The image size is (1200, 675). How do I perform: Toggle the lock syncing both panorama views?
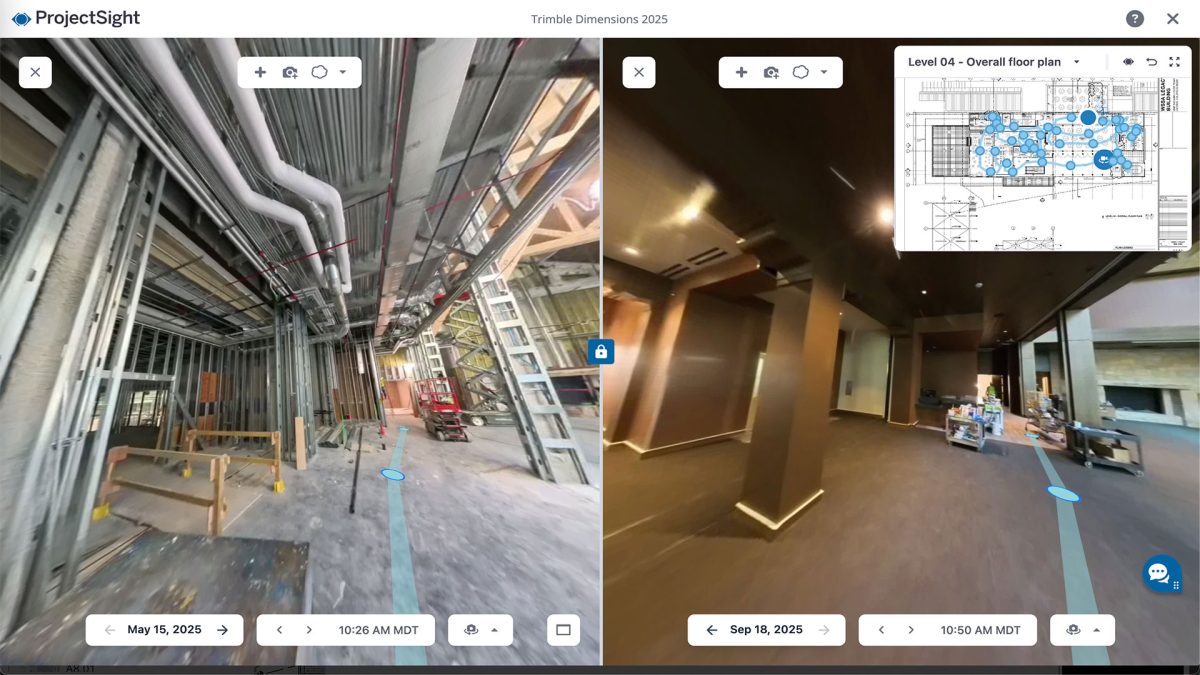click(x=601, y=351)
